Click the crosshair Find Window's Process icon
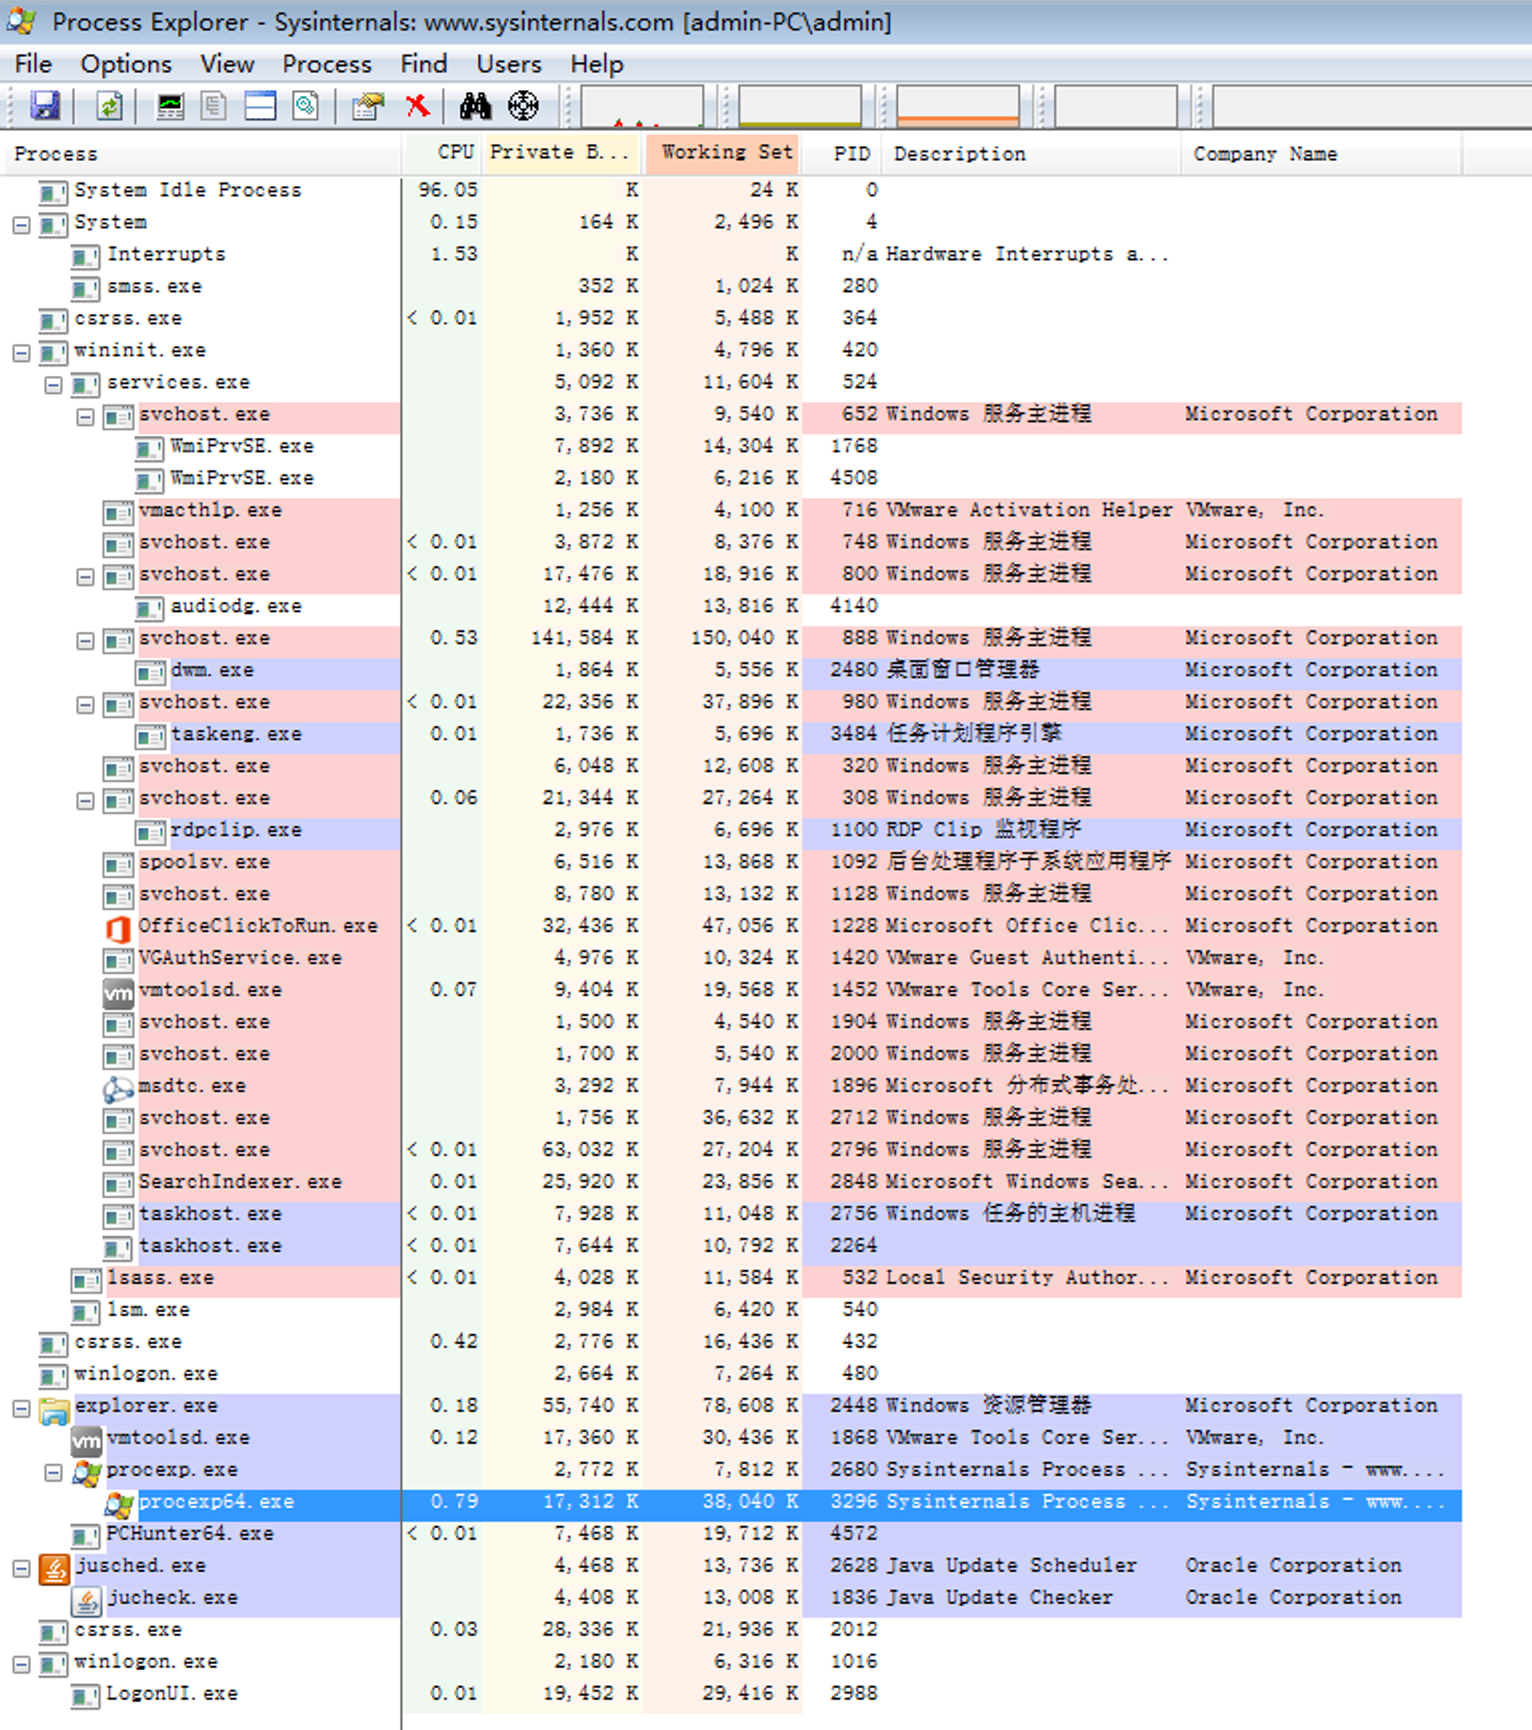 [523, 106]
